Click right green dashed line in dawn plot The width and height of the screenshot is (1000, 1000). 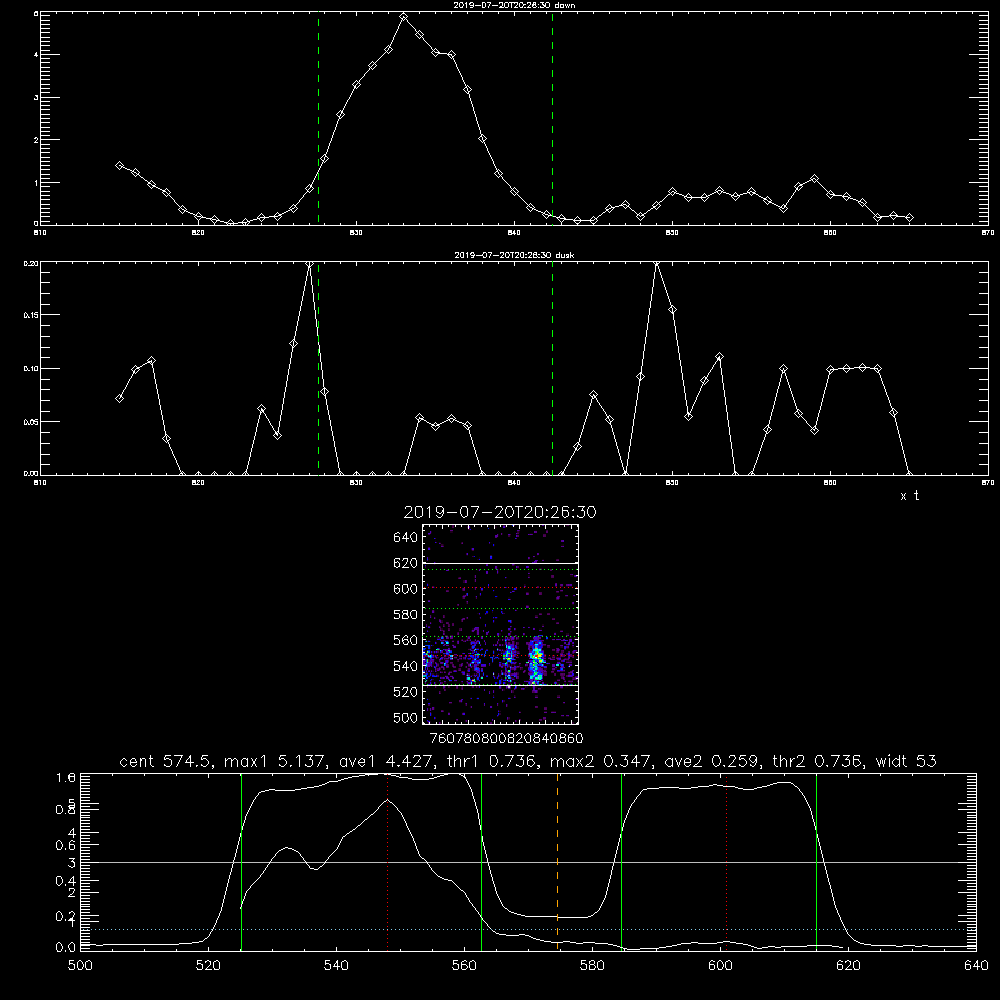[552, 118]
